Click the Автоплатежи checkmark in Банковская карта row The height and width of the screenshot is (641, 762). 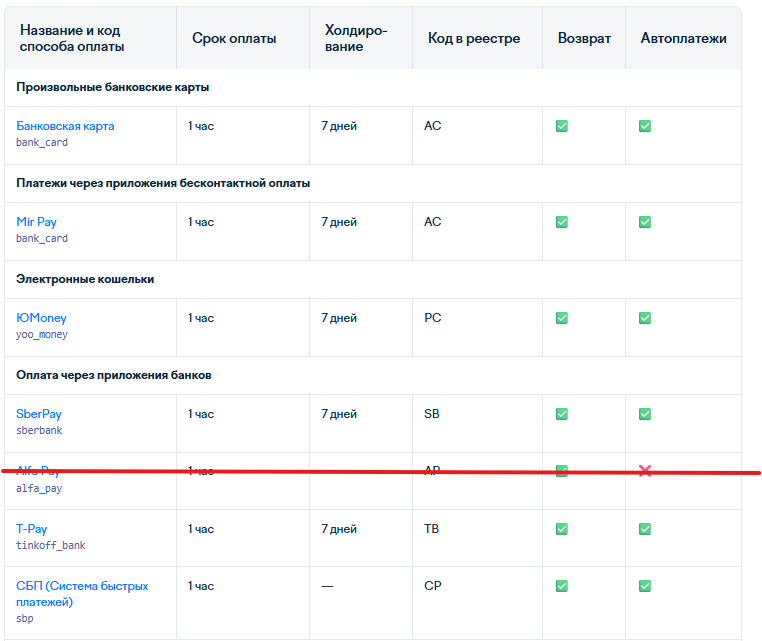click(x=645, y=126)
